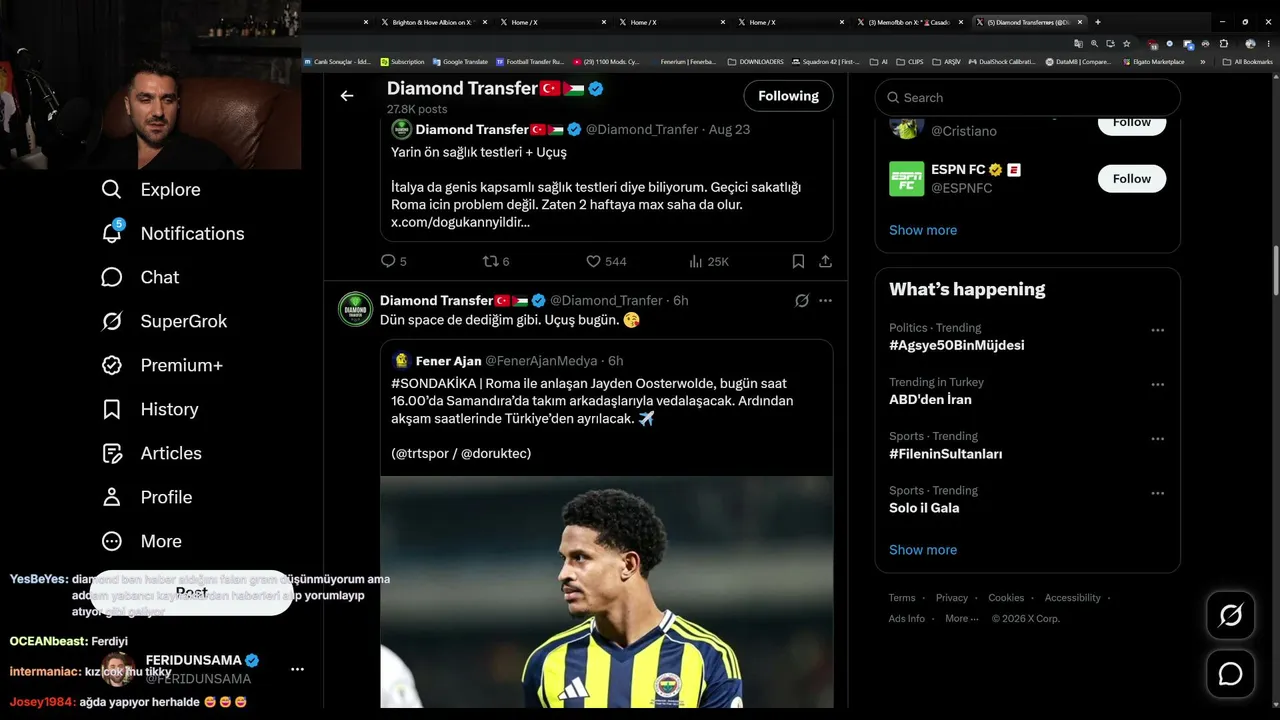
Task: Click the FERIDUNSAMA account name at bottom left
Action: pyautogui.click(x=194, y=660)
